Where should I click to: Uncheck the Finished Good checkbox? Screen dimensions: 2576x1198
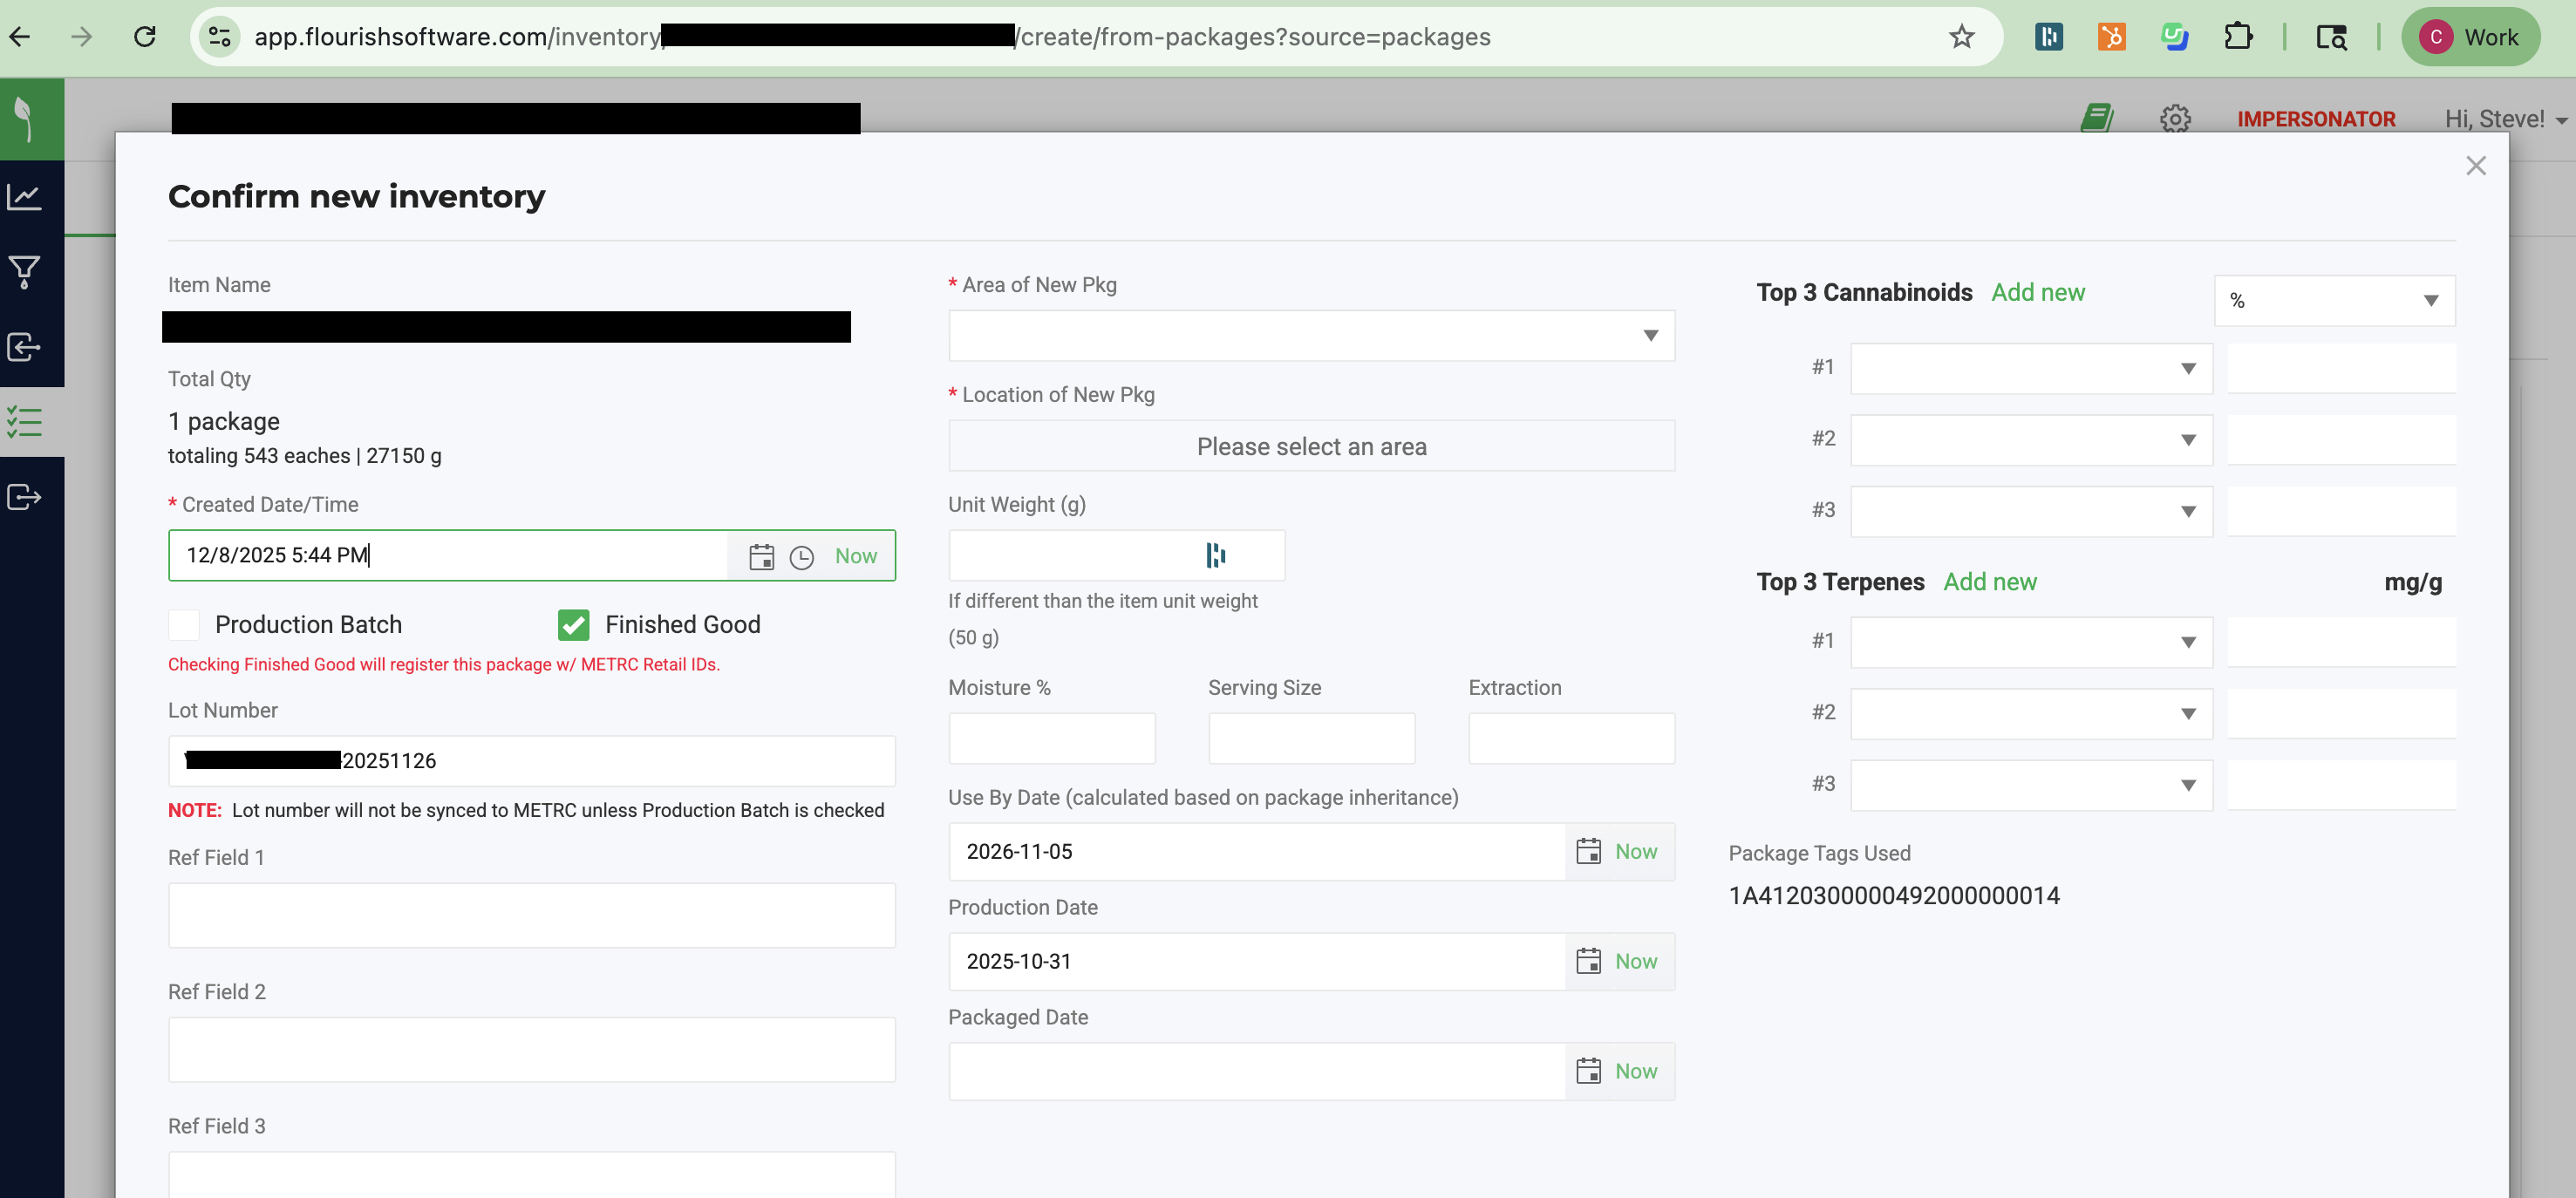[x=573, y=625]
